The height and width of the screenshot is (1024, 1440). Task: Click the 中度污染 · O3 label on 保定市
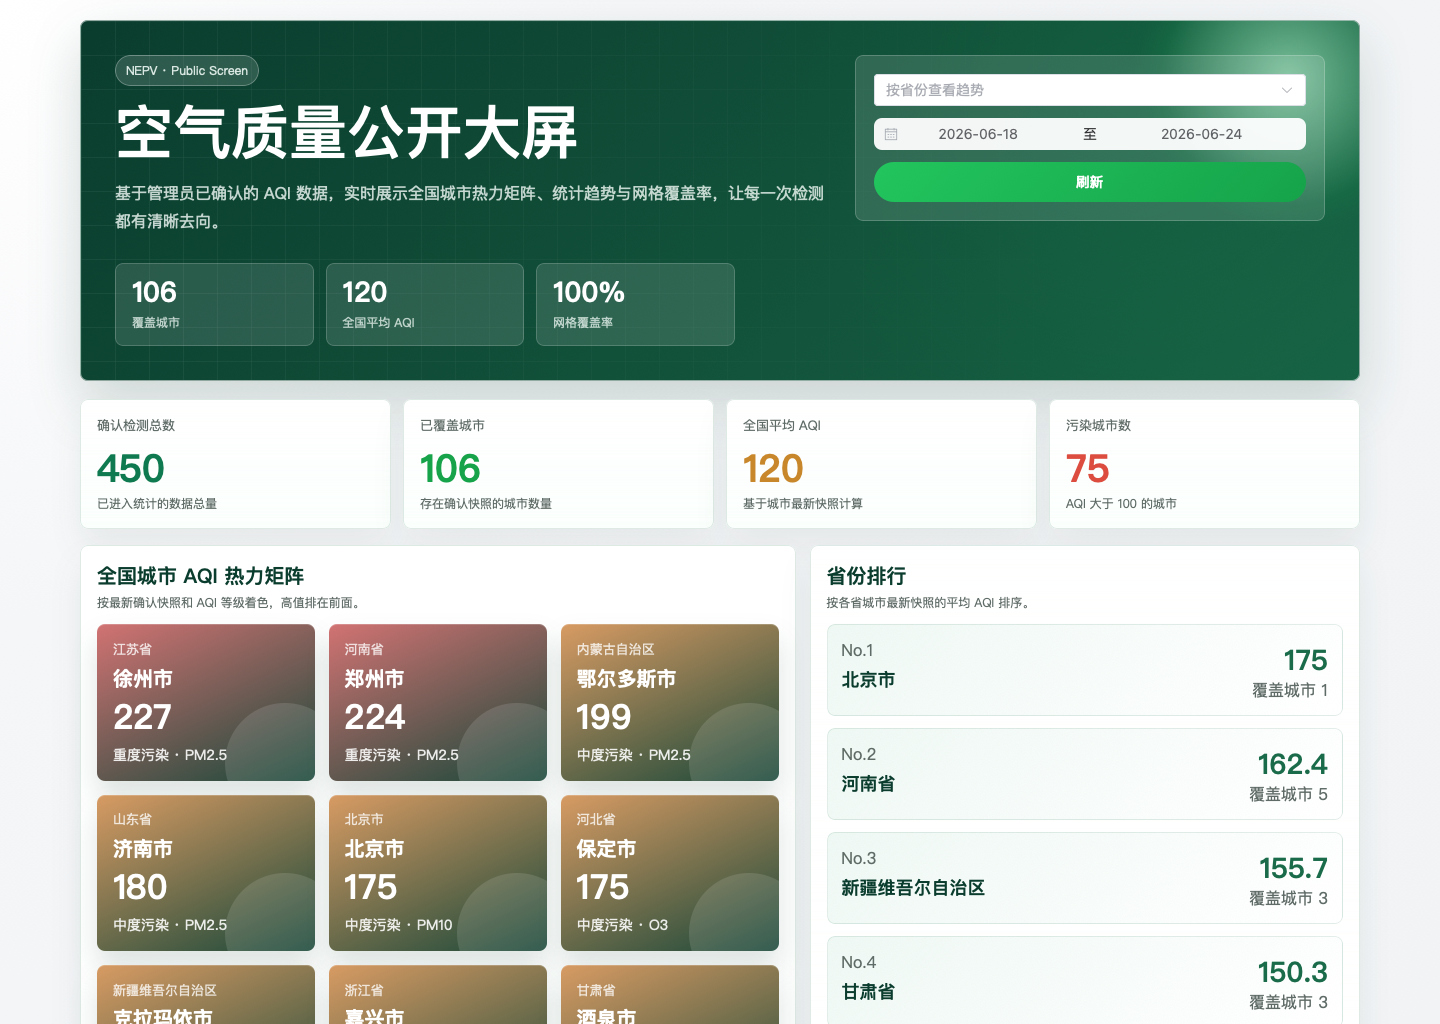(x=622, y=925)
